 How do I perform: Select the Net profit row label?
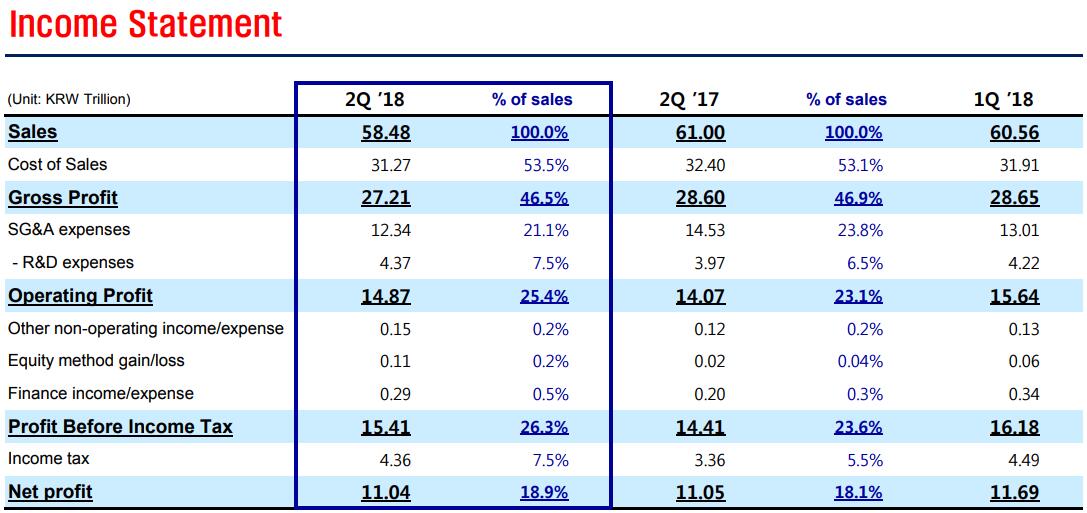50,491
